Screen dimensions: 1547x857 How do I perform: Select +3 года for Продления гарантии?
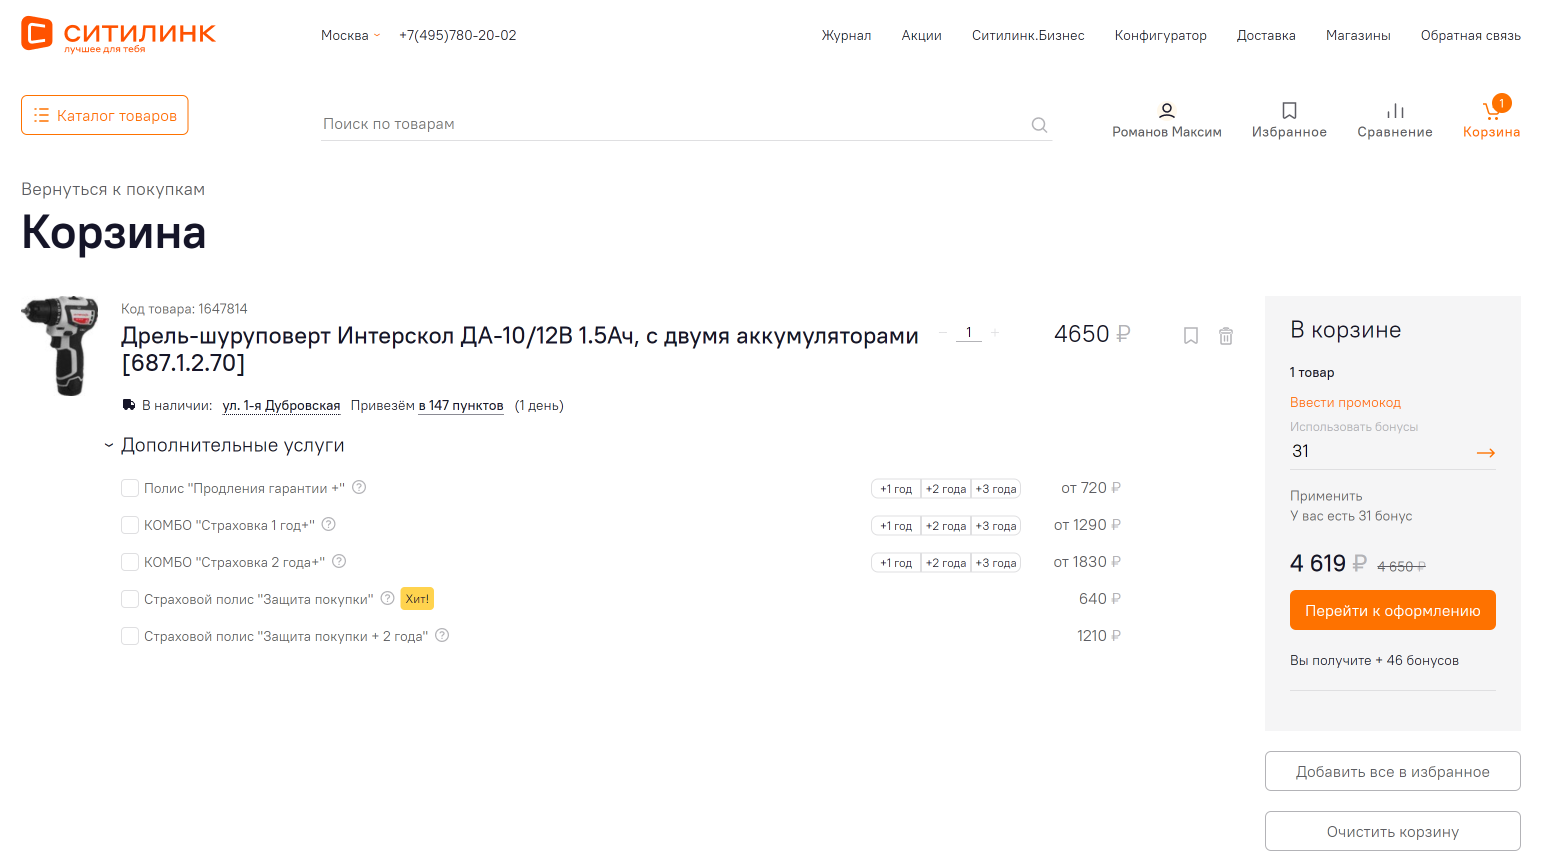click(996, 489)
